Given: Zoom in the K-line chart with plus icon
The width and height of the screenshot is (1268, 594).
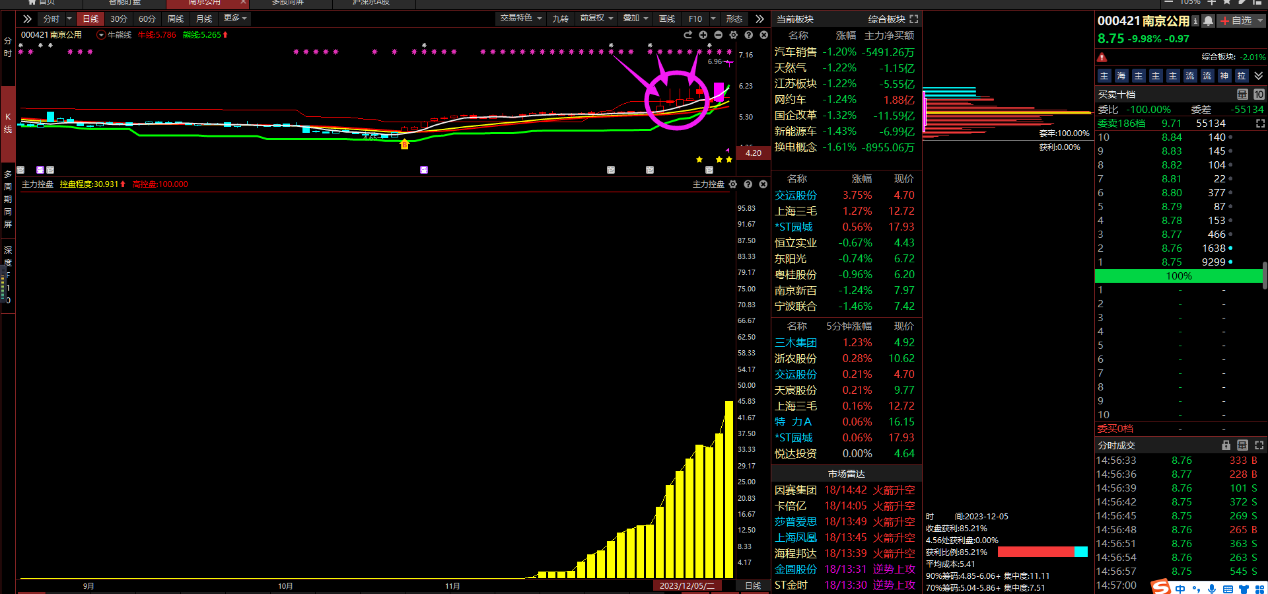Looking at the screenshot, I should [703, 35].
